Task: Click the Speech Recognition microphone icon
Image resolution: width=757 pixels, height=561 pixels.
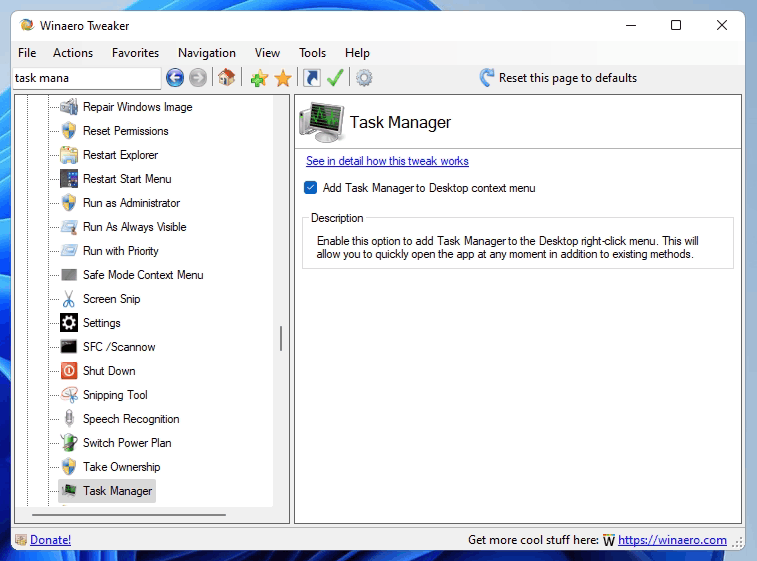Action: pos(69,419)
